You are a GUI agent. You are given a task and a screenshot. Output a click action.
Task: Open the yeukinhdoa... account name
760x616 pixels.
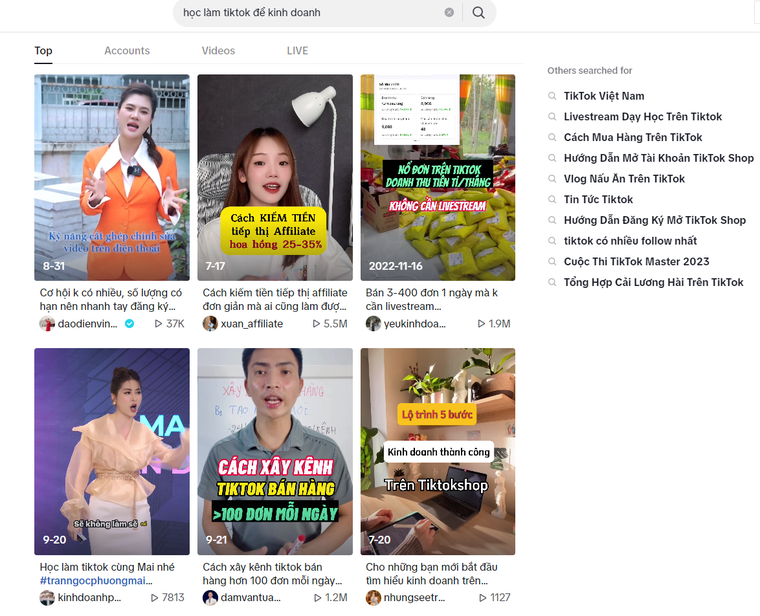click(414, 324)
